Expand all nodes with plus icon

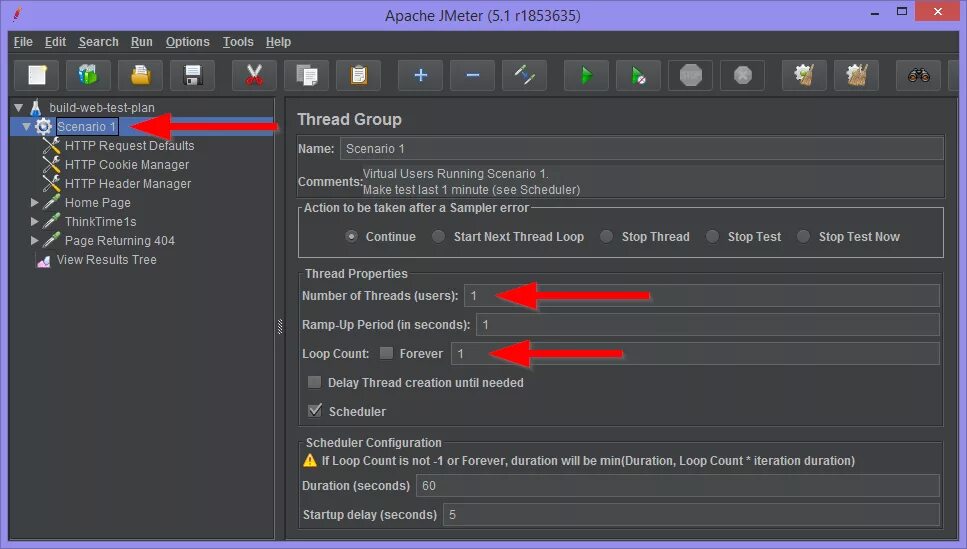[421, 76]
